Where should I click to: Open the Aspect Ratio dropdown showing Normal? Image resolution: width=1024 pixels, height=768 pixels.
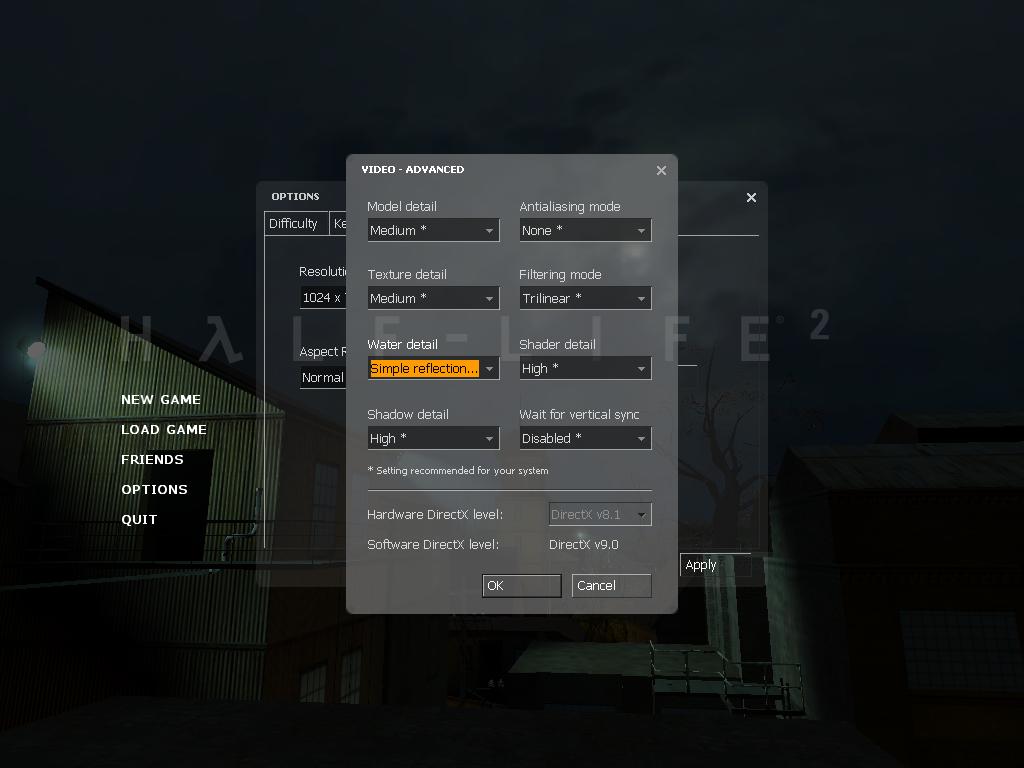pos(323,377)
